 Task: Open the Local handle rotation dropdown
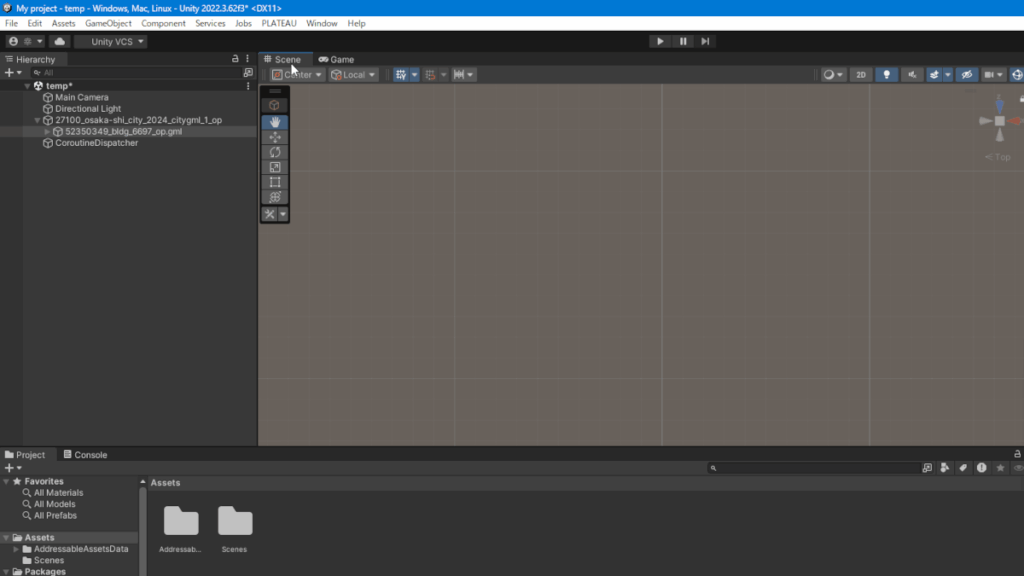[354, 75]
